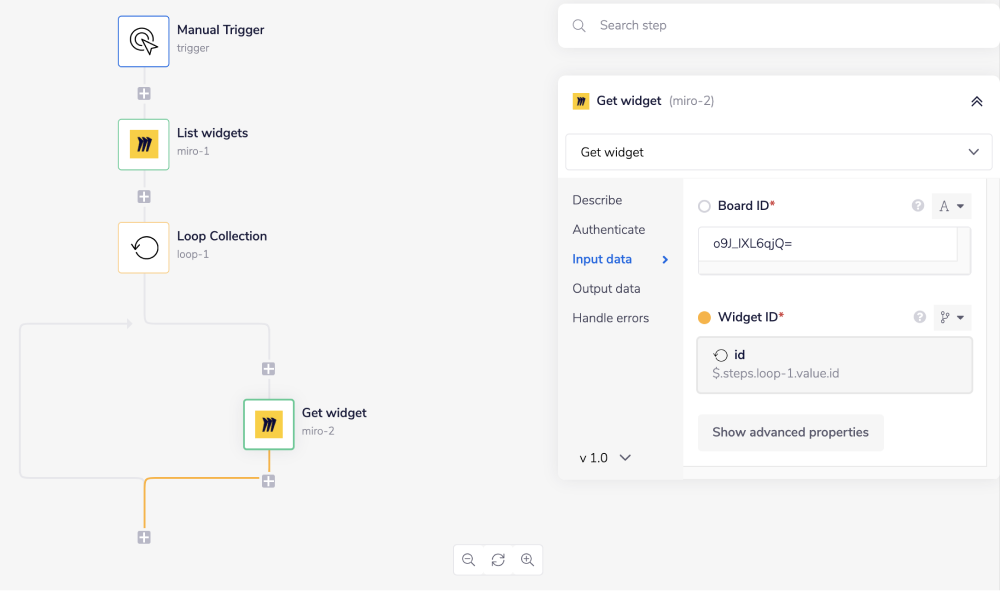
Task: Open the Output data section
Action: (x=606, y=288)
